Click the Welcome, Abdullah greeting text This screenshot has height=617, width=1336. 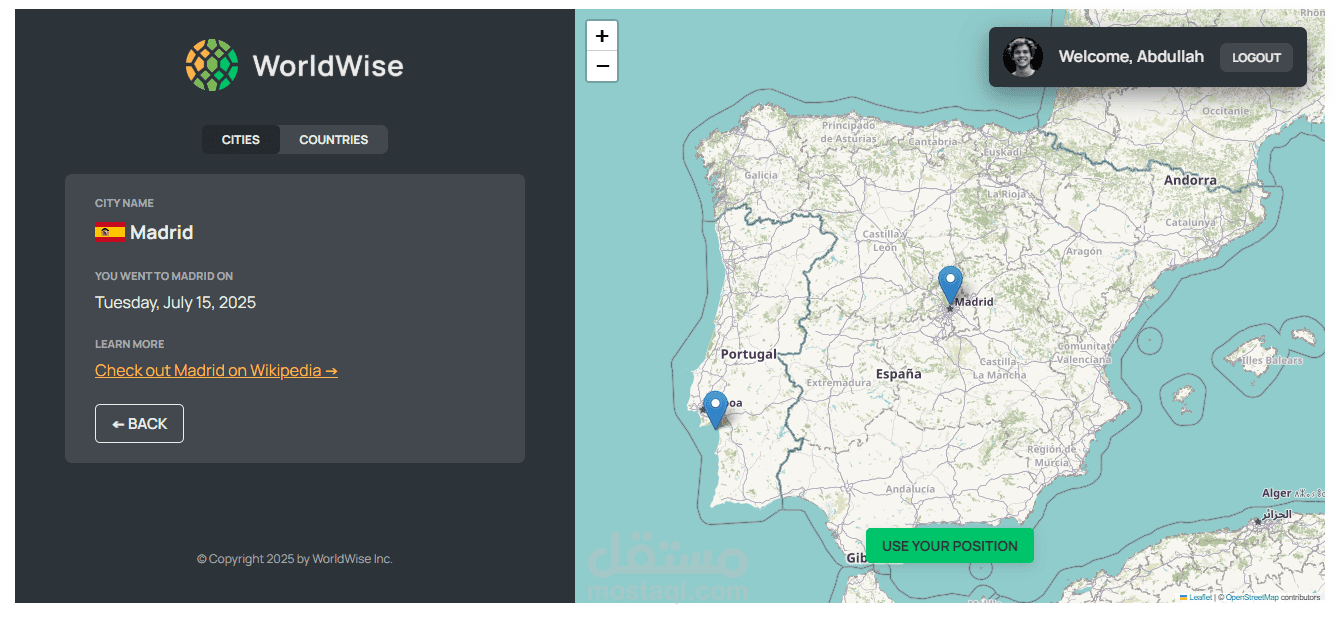pyautogui.click(x=1131, y=56)
